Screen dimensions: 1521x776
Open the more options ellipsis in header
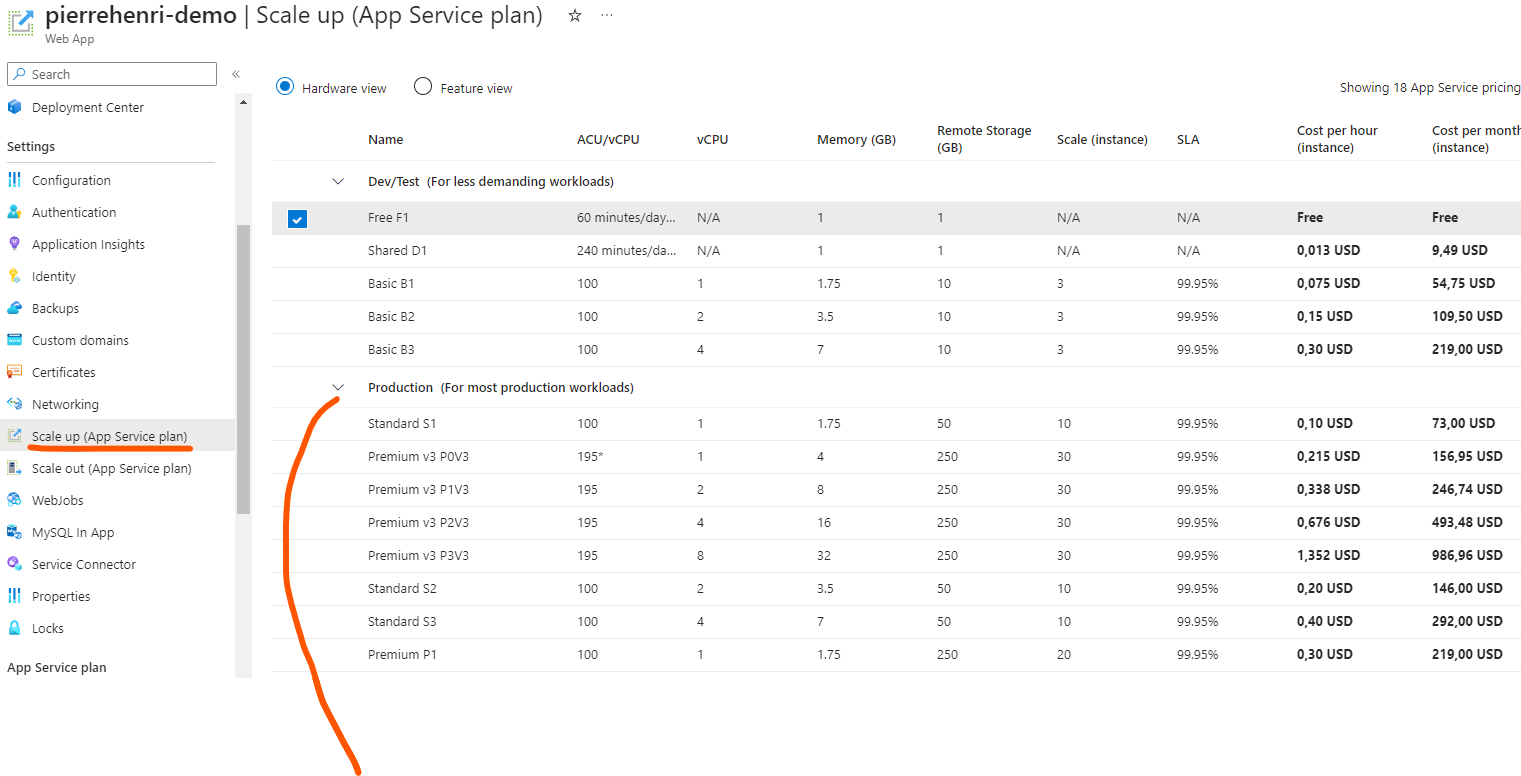tap(607, 16)
